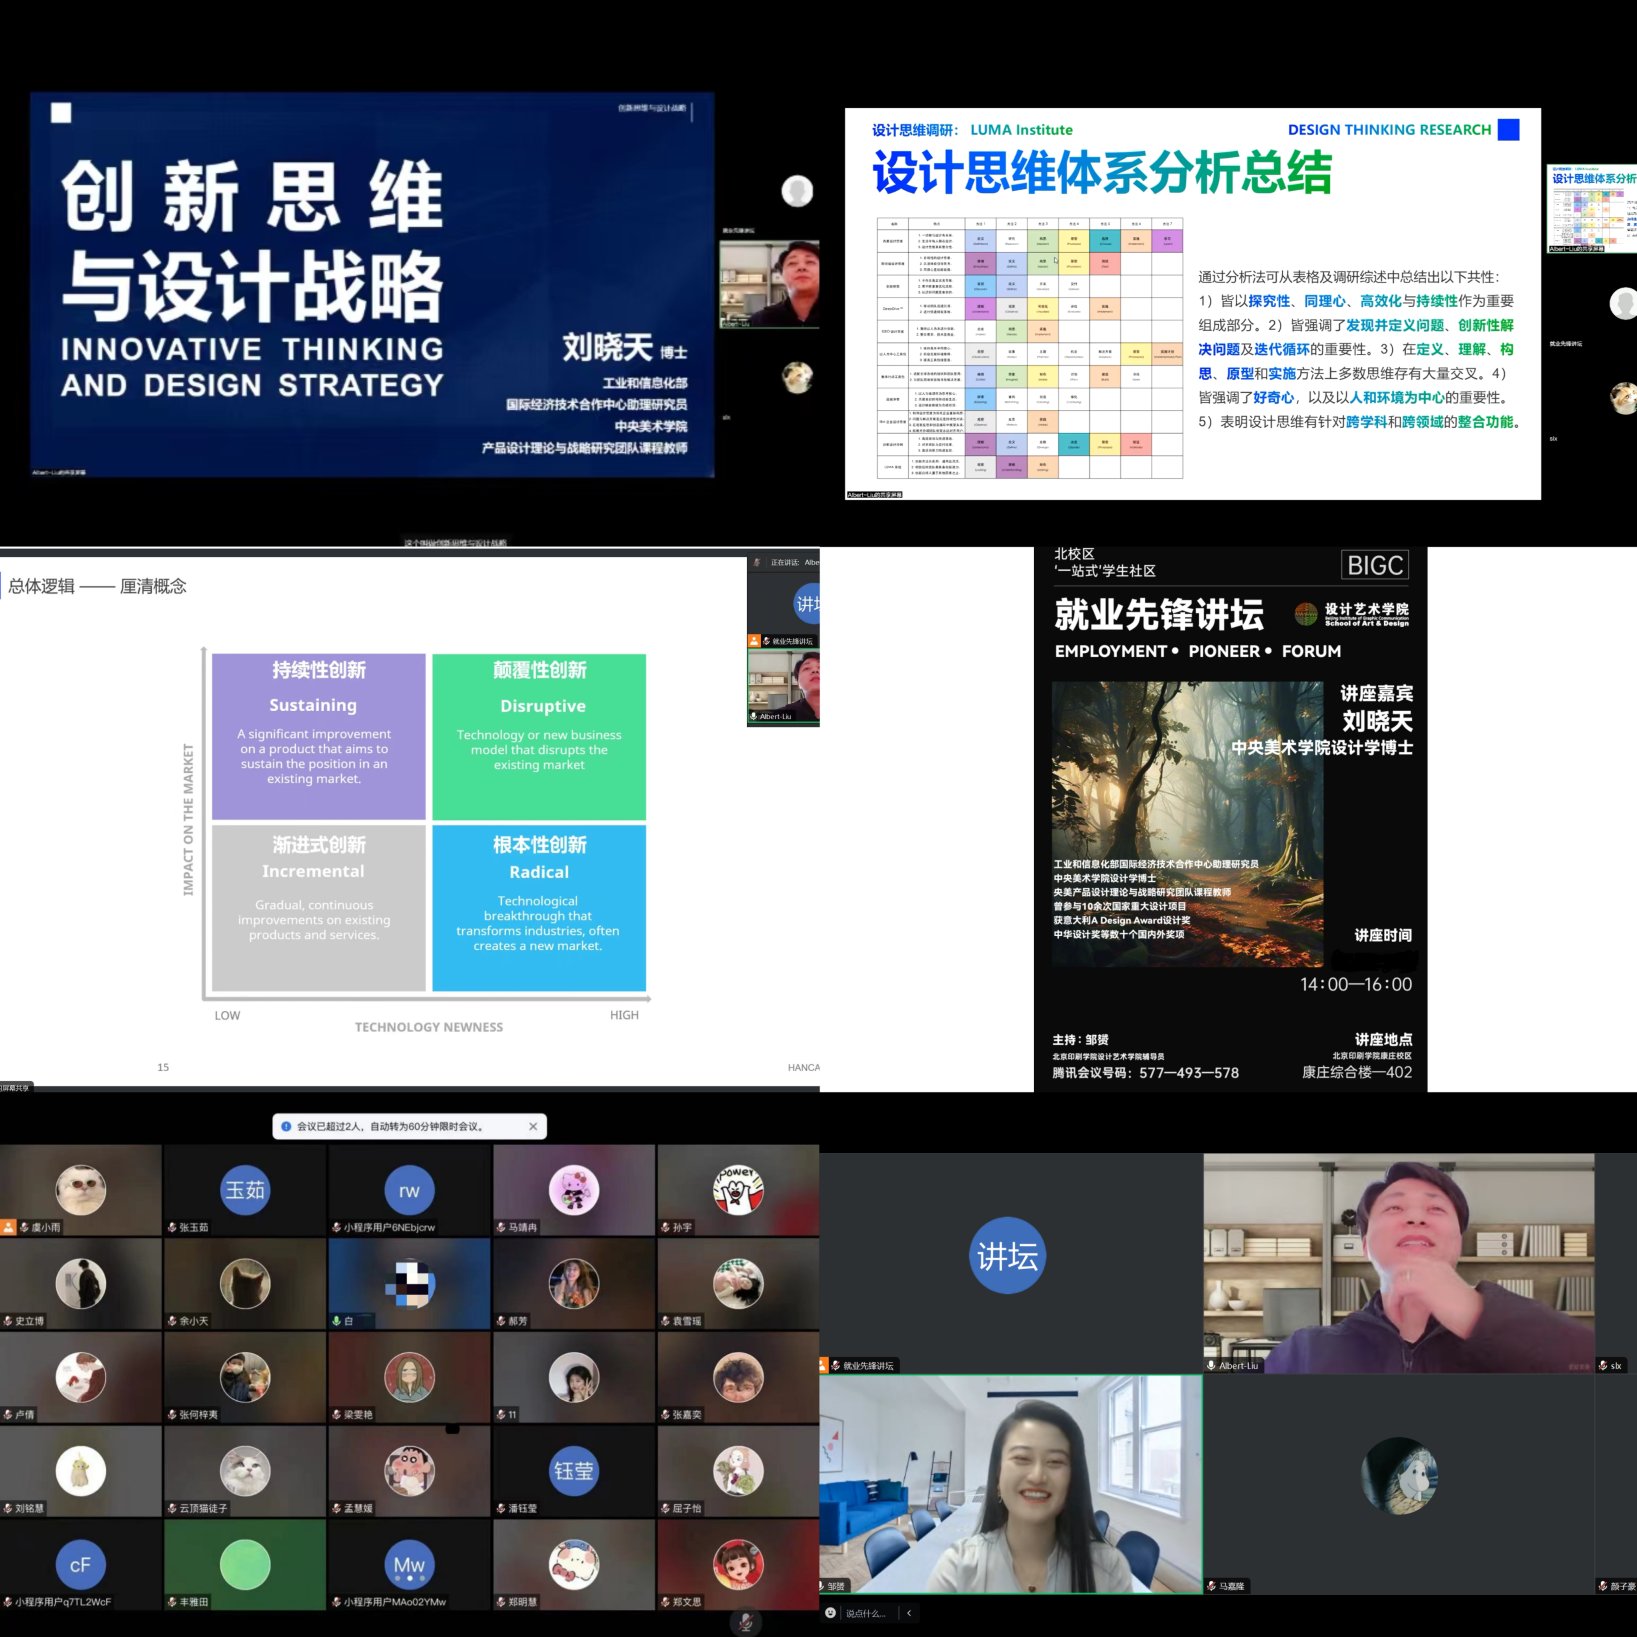Click the 钰莹 avatar for 潘钰莹

(573, 1471)
